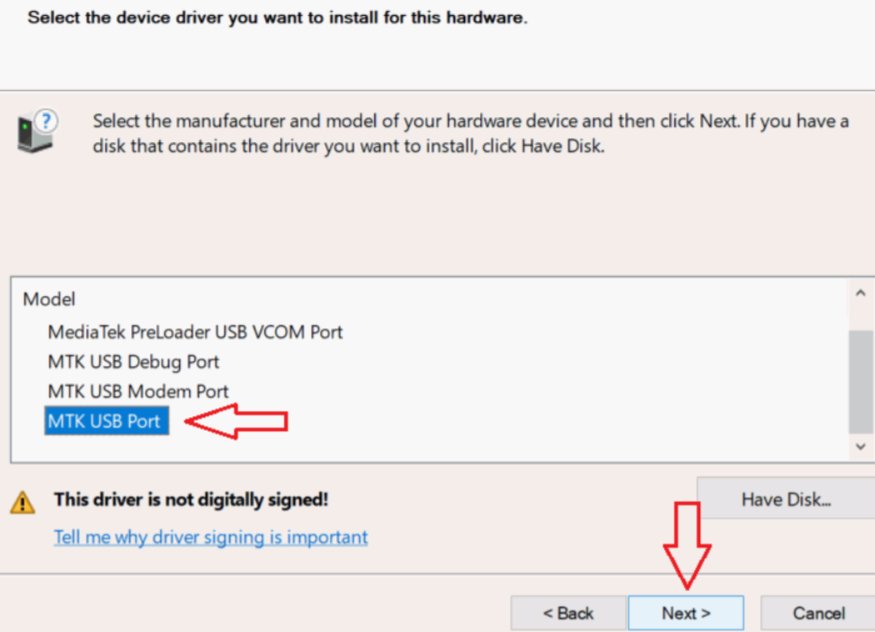
Task: Select the highlighted MTK USB Port entry
Action: point(107,421)
